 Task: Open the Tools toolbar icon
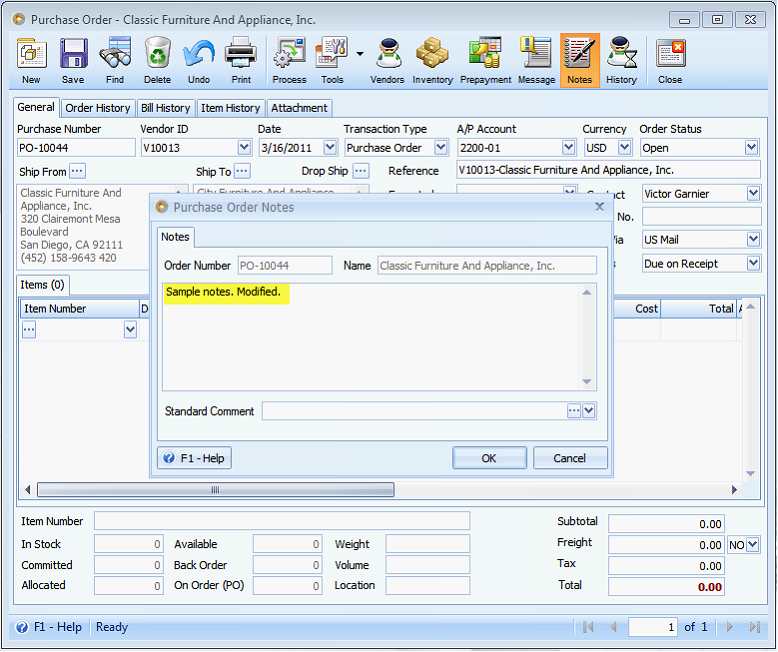click(x=332, y=61)
